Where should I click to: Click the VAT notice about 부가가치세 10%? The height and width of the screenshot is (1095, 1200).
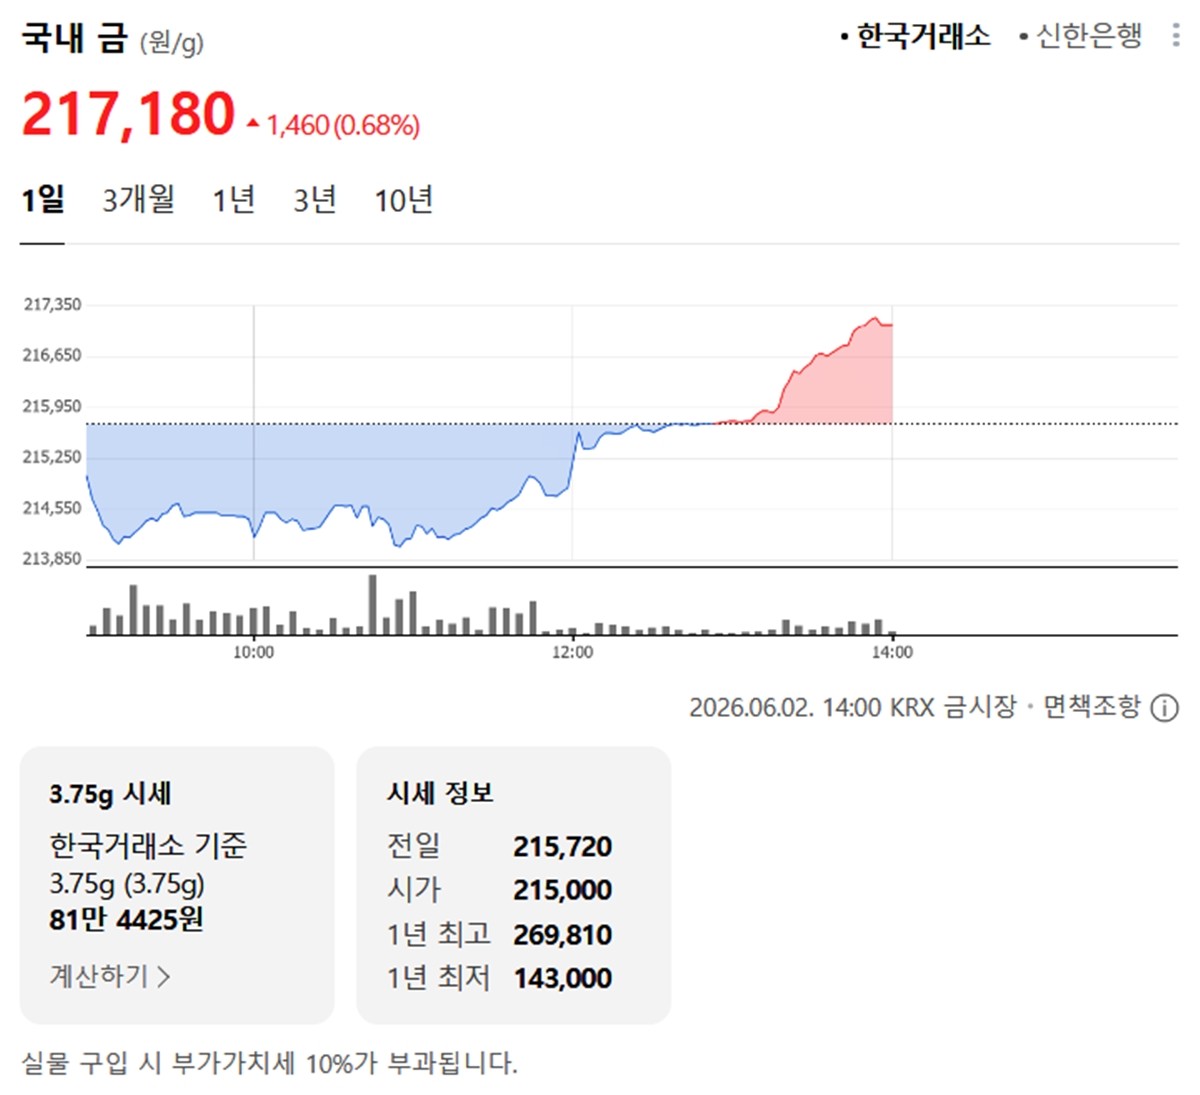(270, 1062)
